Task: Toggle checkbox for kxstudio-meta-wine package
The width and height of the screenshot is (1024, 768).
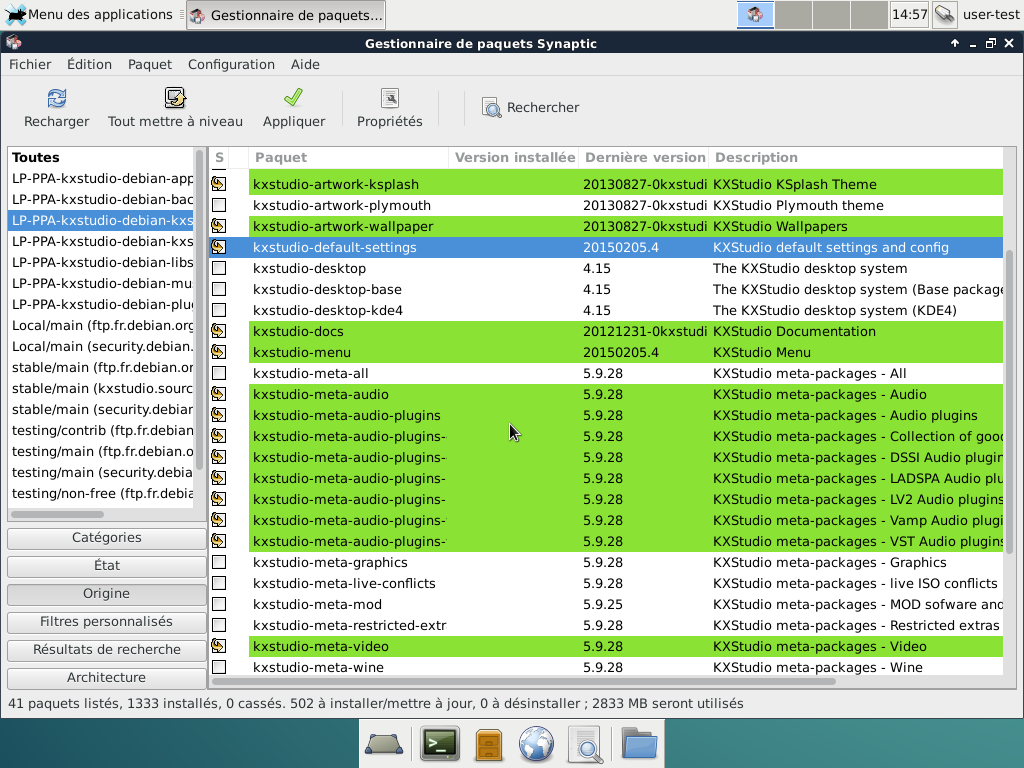Action: point(218,667)
